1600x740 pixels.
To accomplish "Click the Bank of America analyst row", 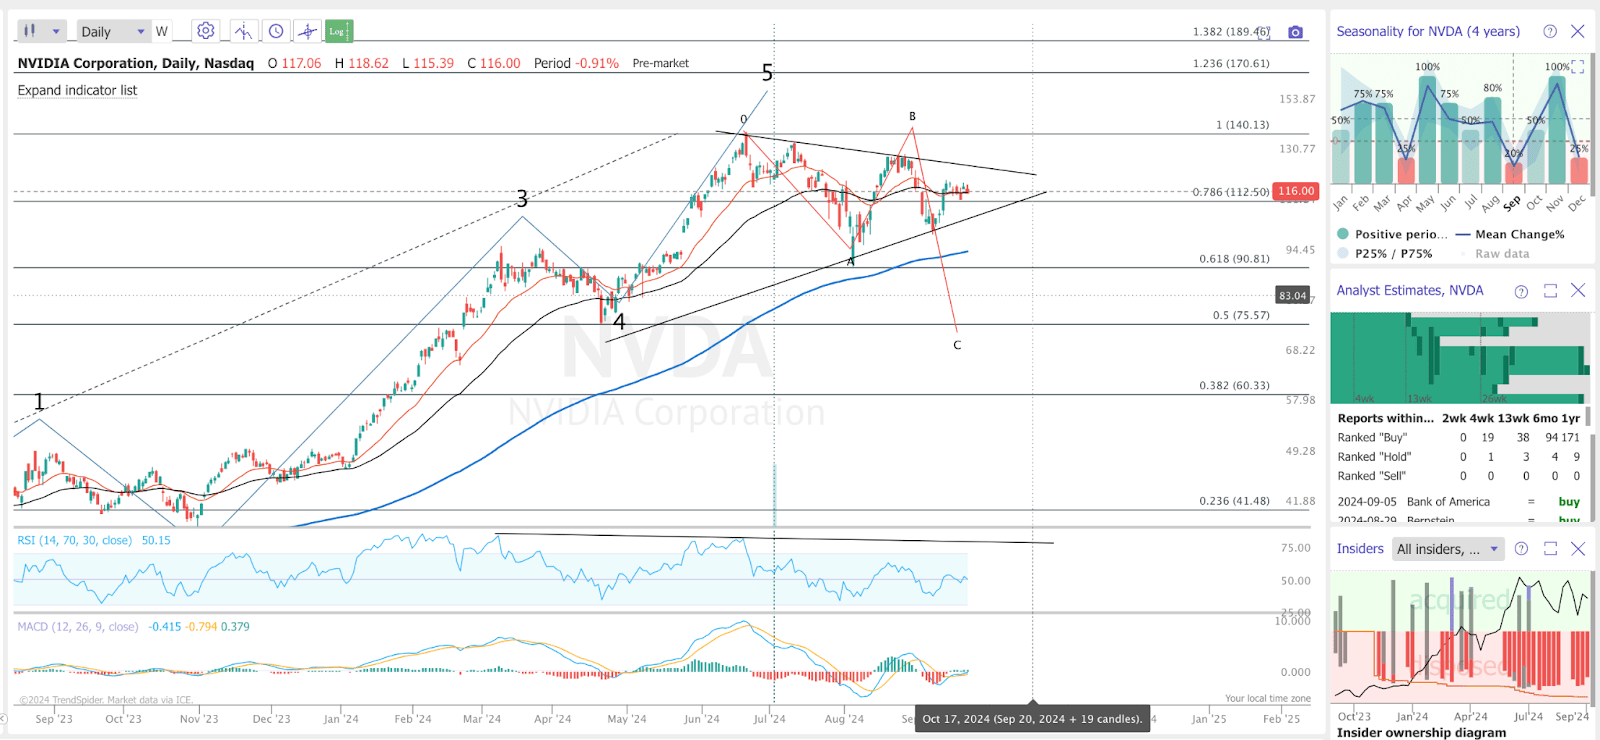I will [x=1459, y=502].
